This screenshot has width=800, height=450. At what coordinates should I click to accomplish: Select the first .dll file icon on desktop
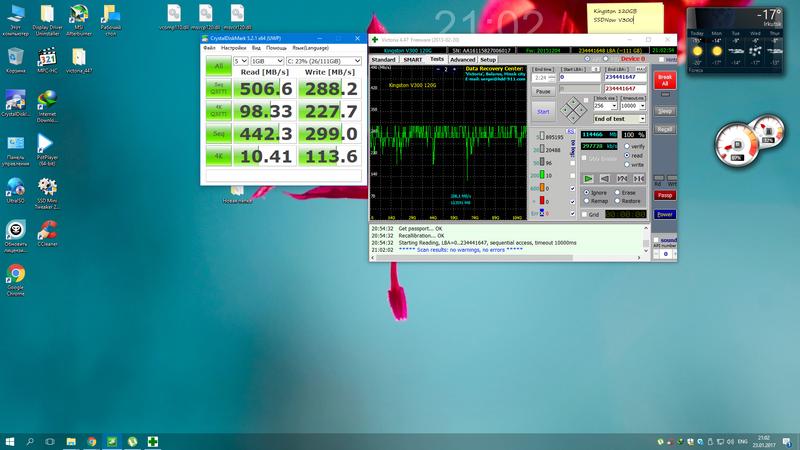click(174, 17)
